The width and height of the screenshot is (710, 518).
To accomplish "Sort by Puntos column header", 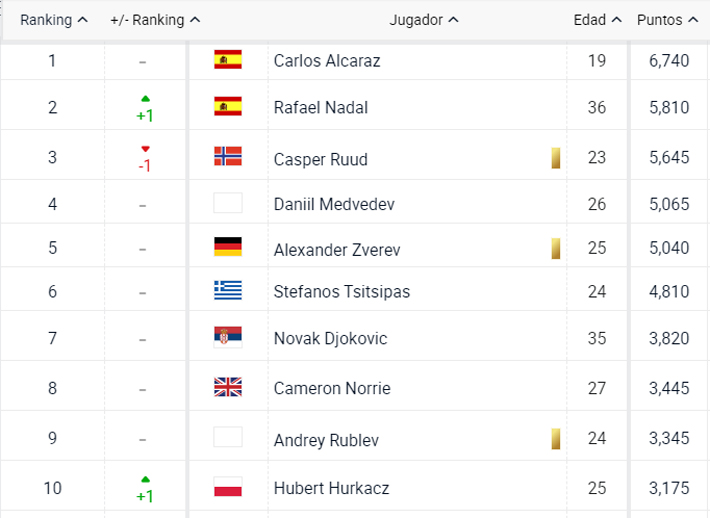I will 667,20.
